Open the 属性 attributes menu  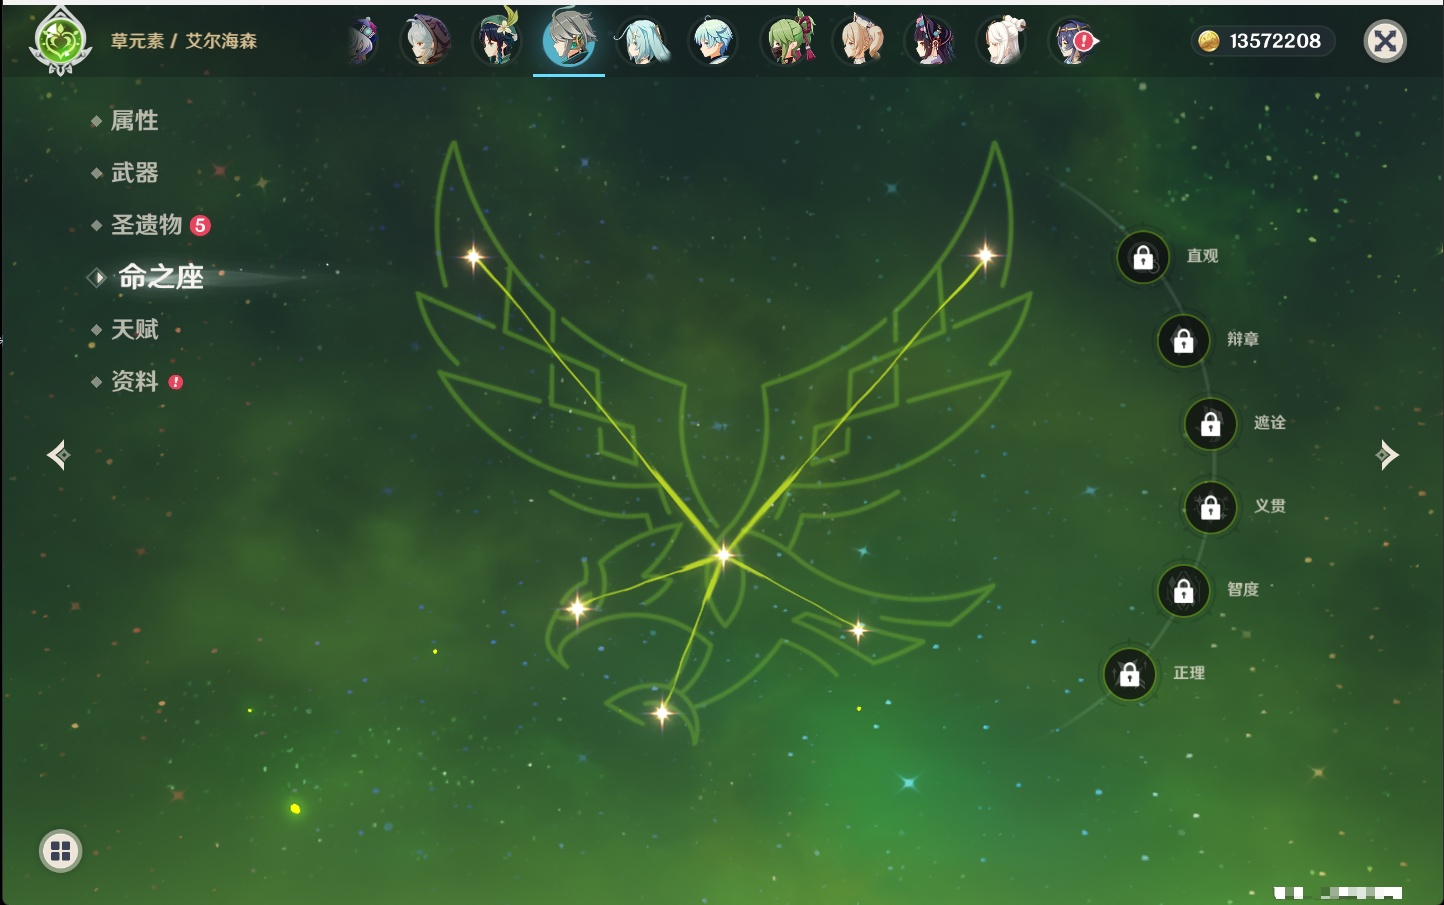134,121
